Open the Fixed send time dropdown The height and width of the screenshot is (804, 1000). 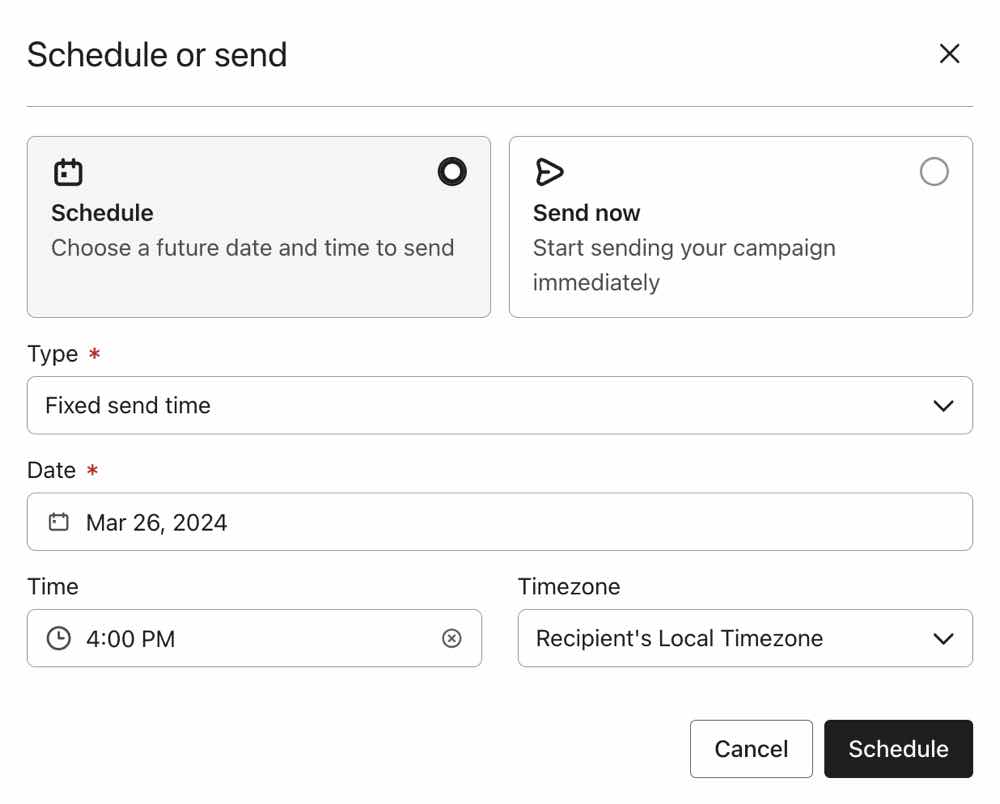pyautogui.click(x=500, y=405)
